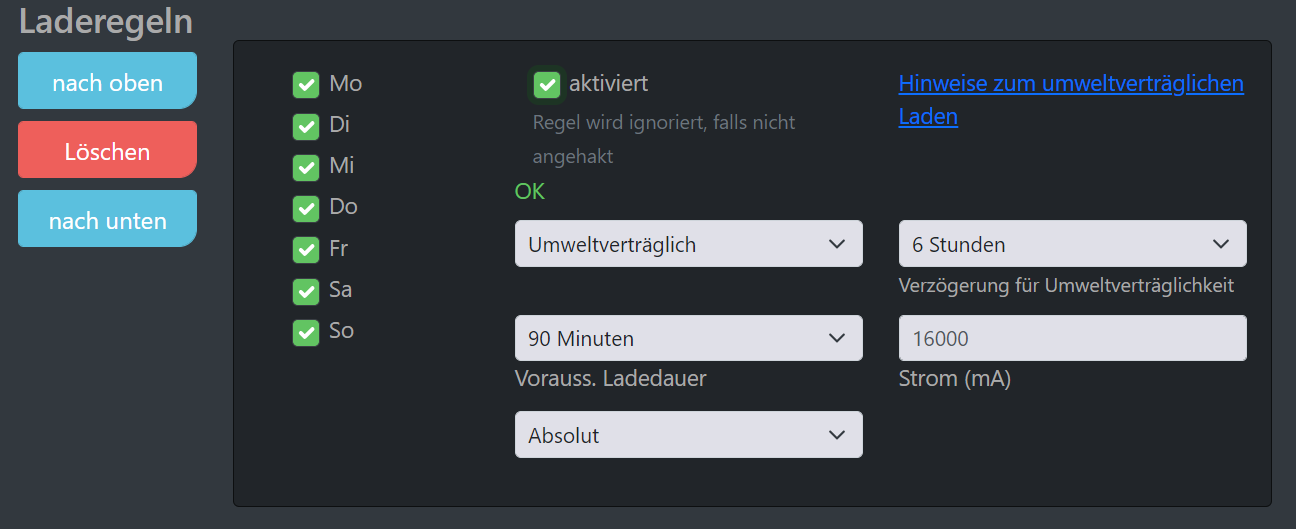The image size is (1296, 529).
Task: Disable the aktiviert rule checkbox
Action: click(x=547, y=85)
